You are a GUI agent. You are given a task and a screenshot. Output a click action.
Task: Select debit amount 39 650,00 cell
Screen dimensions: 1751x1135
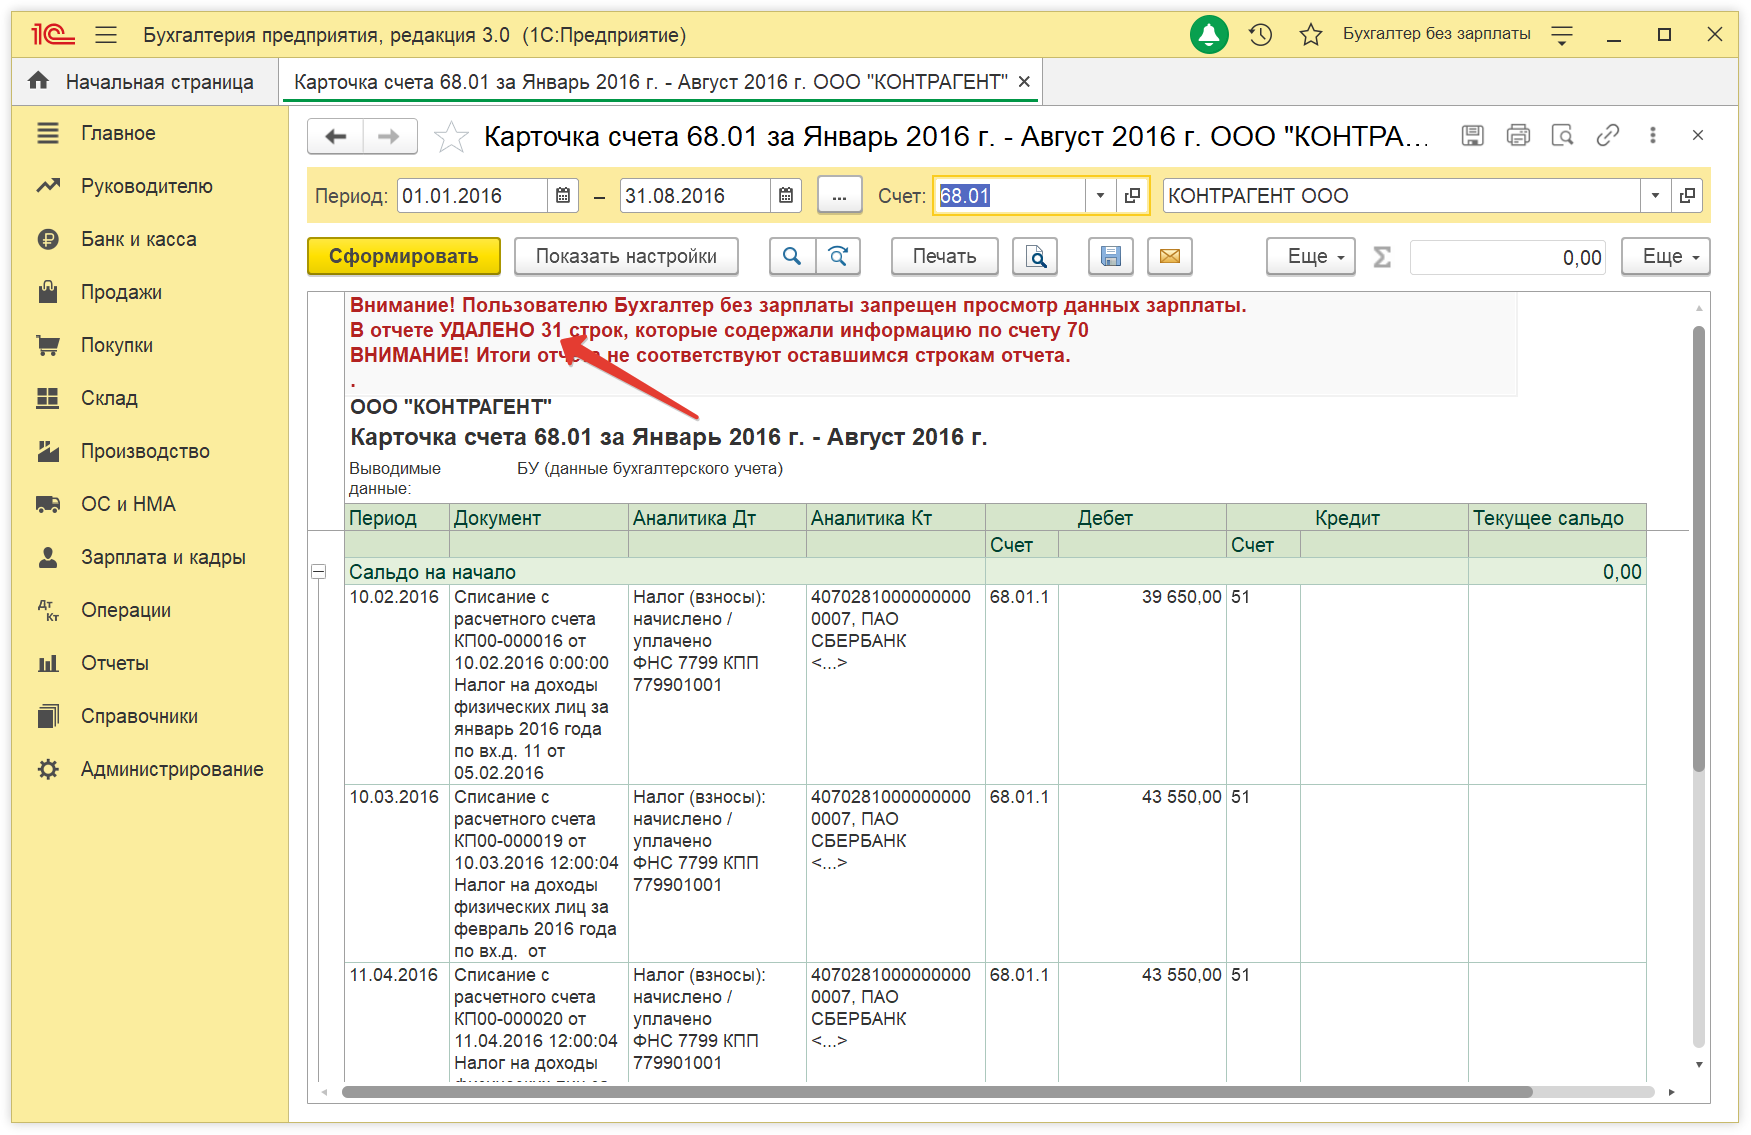[1142, 684]
